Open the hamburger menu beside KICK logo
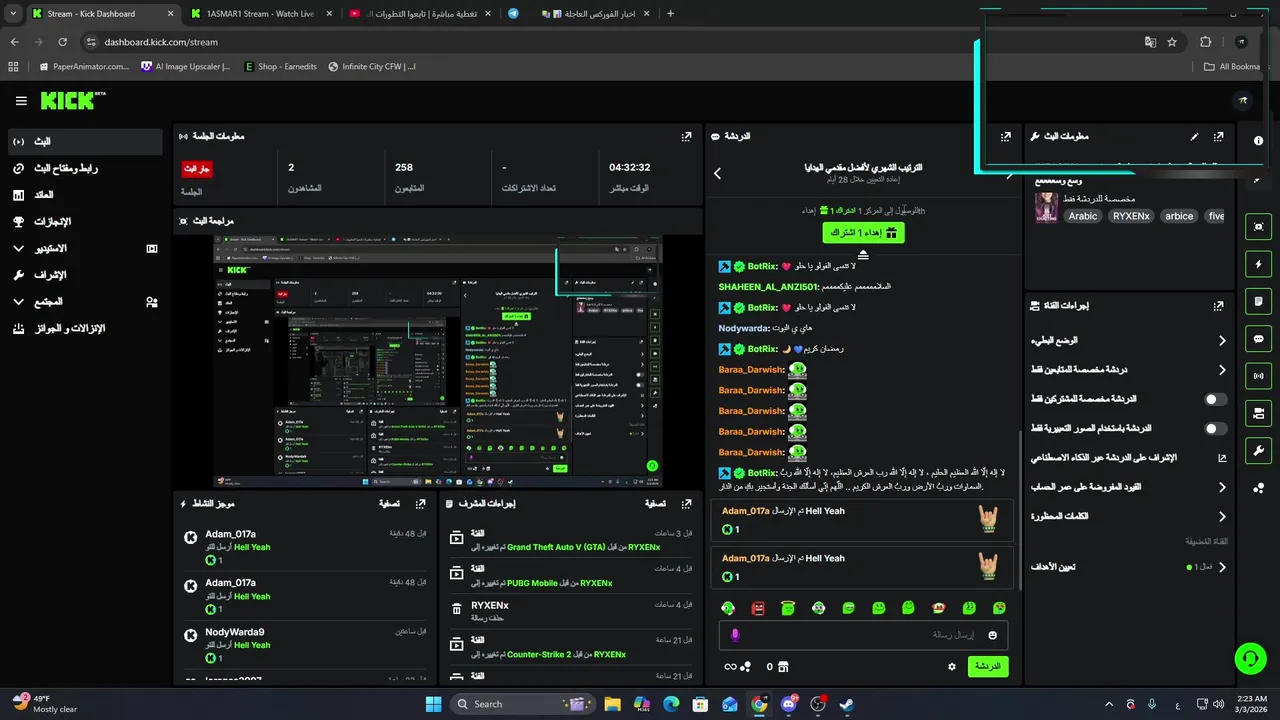 (x=21, y=101)
